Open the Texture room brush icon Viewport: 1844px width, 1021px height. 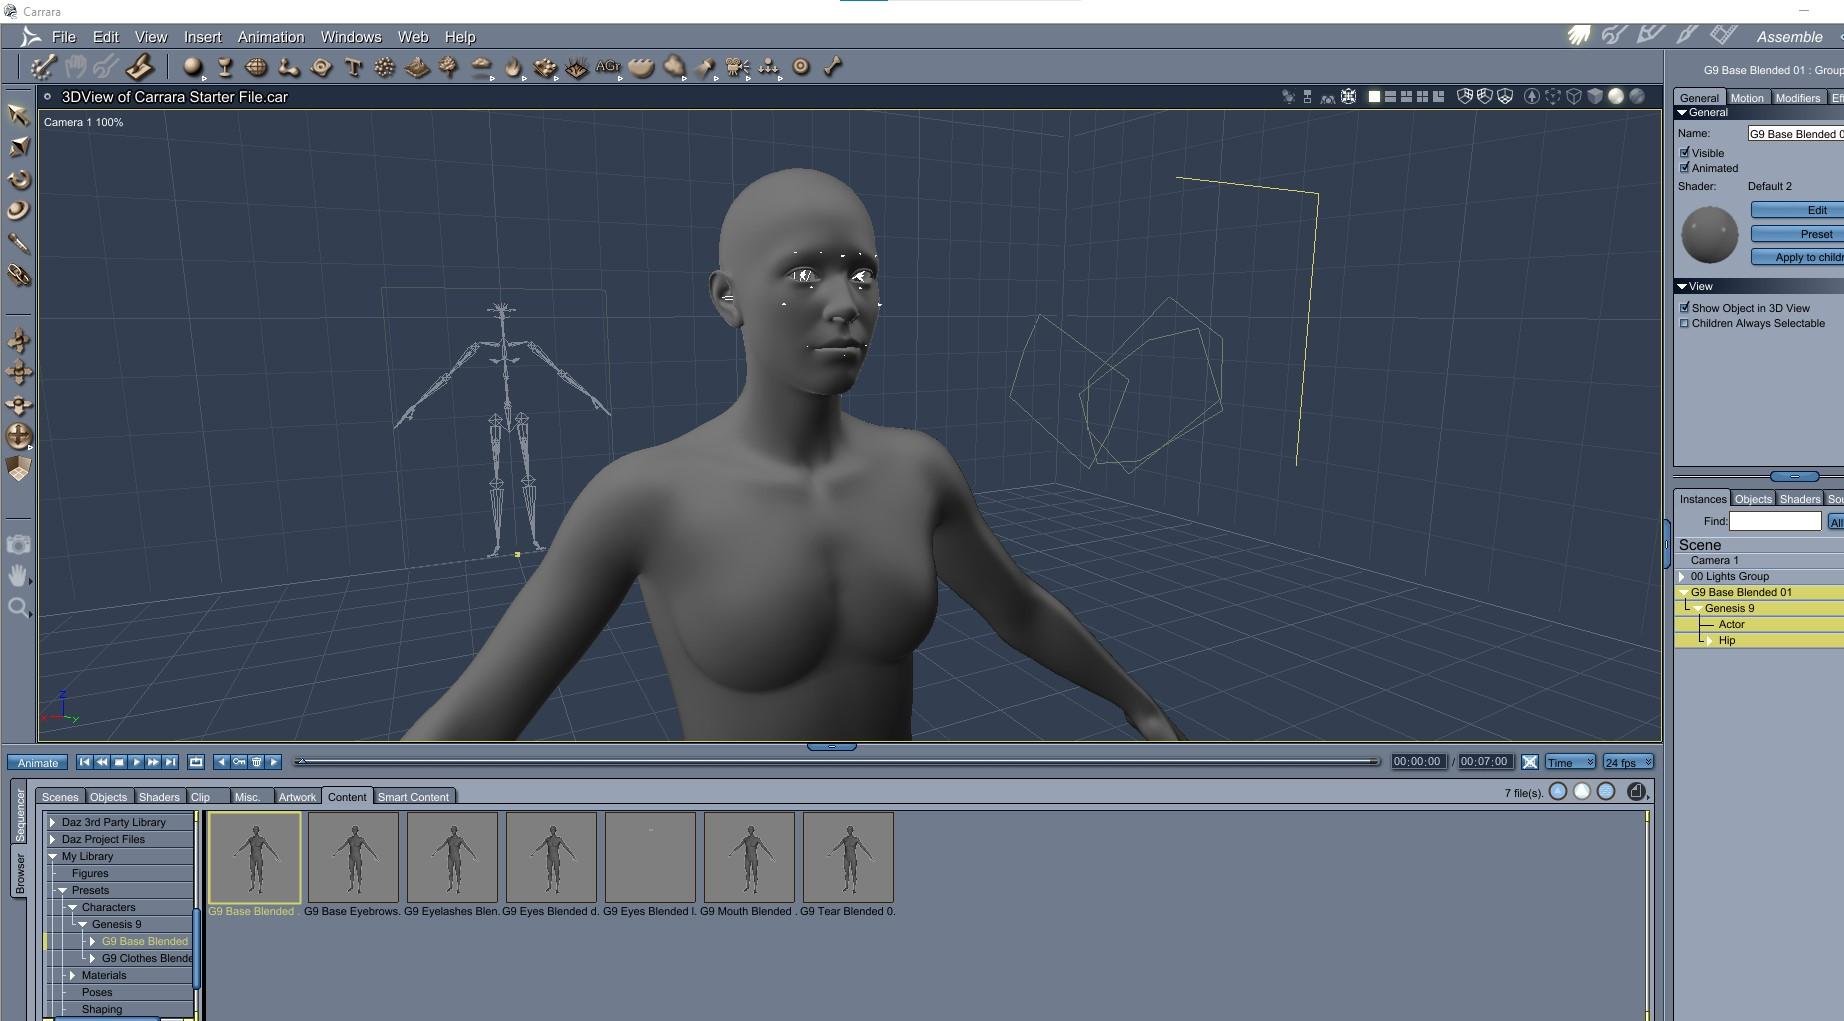[1687, 36]
